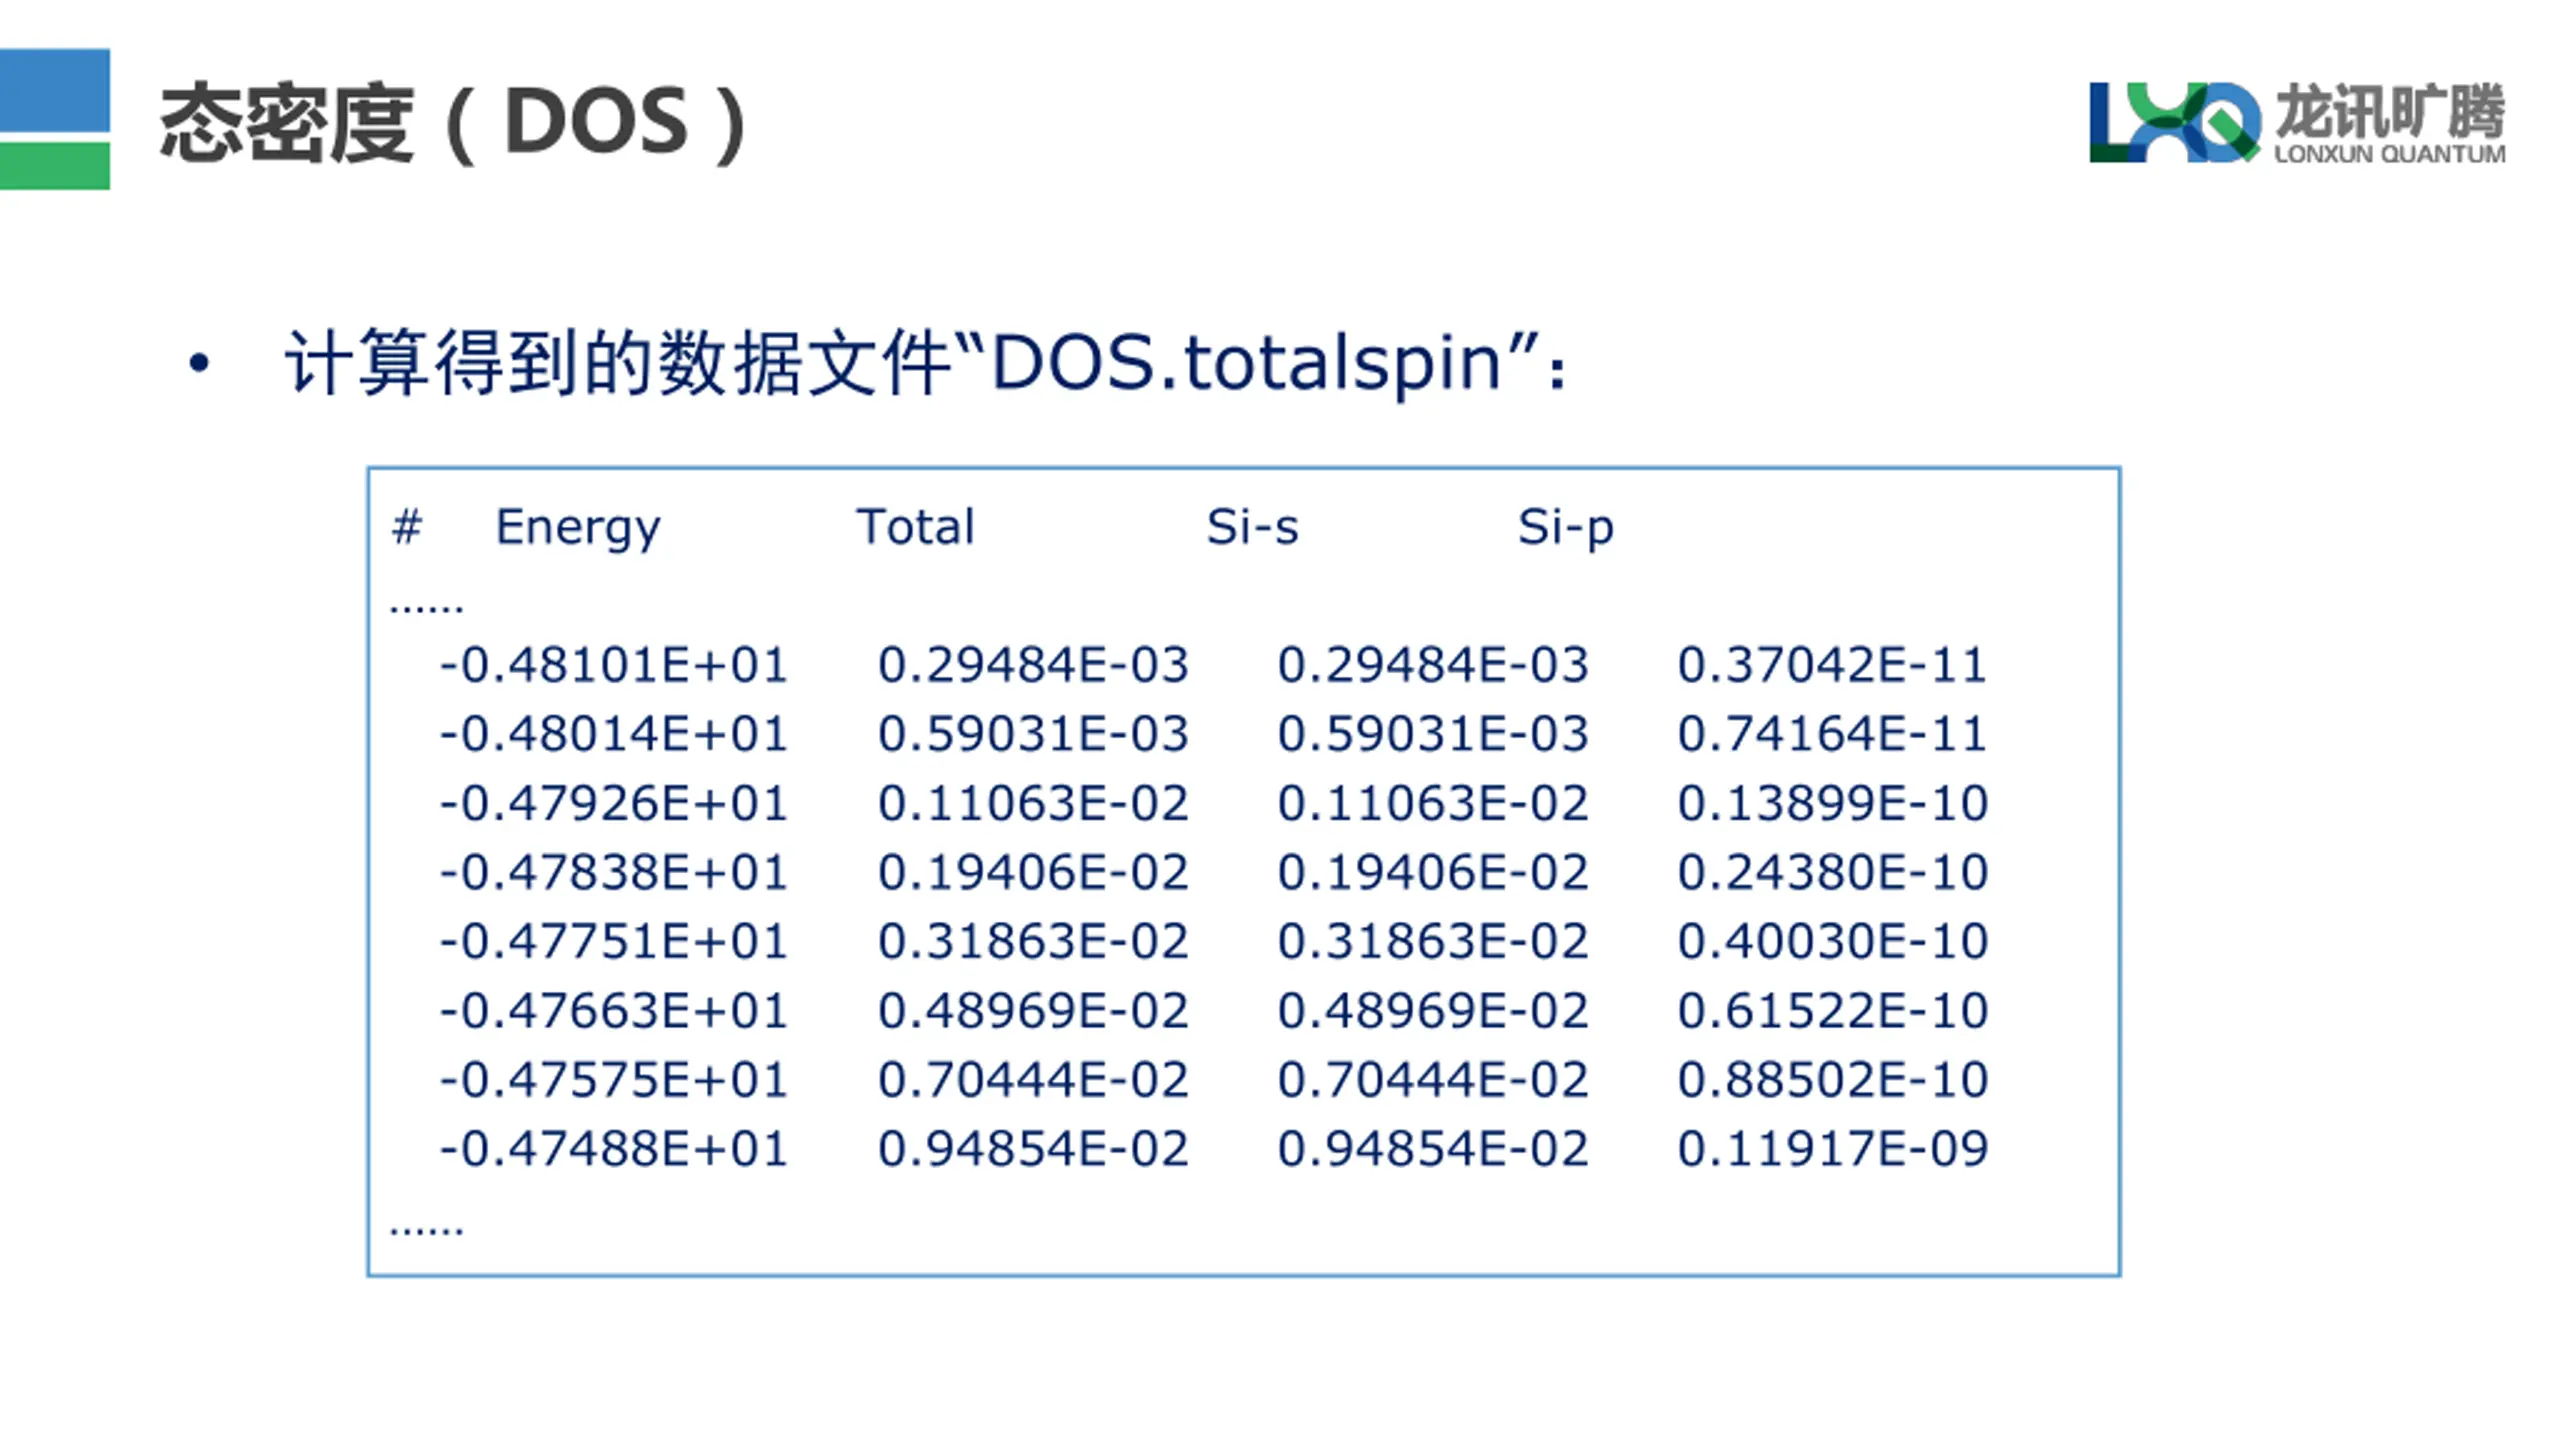This screenshot has width=2560, height=1440.
Task: Click the energy value -0.47663E+01
Action: coord(614,1010)
